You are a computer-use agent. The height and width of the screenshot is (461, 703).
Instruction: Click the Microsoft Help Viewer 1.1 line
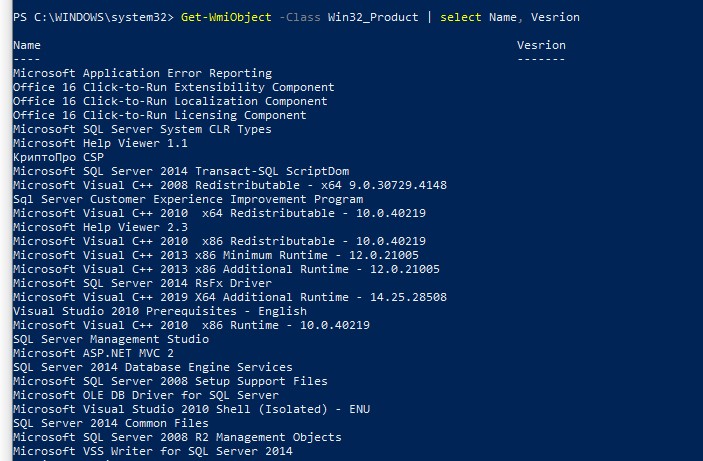point(100,144)
